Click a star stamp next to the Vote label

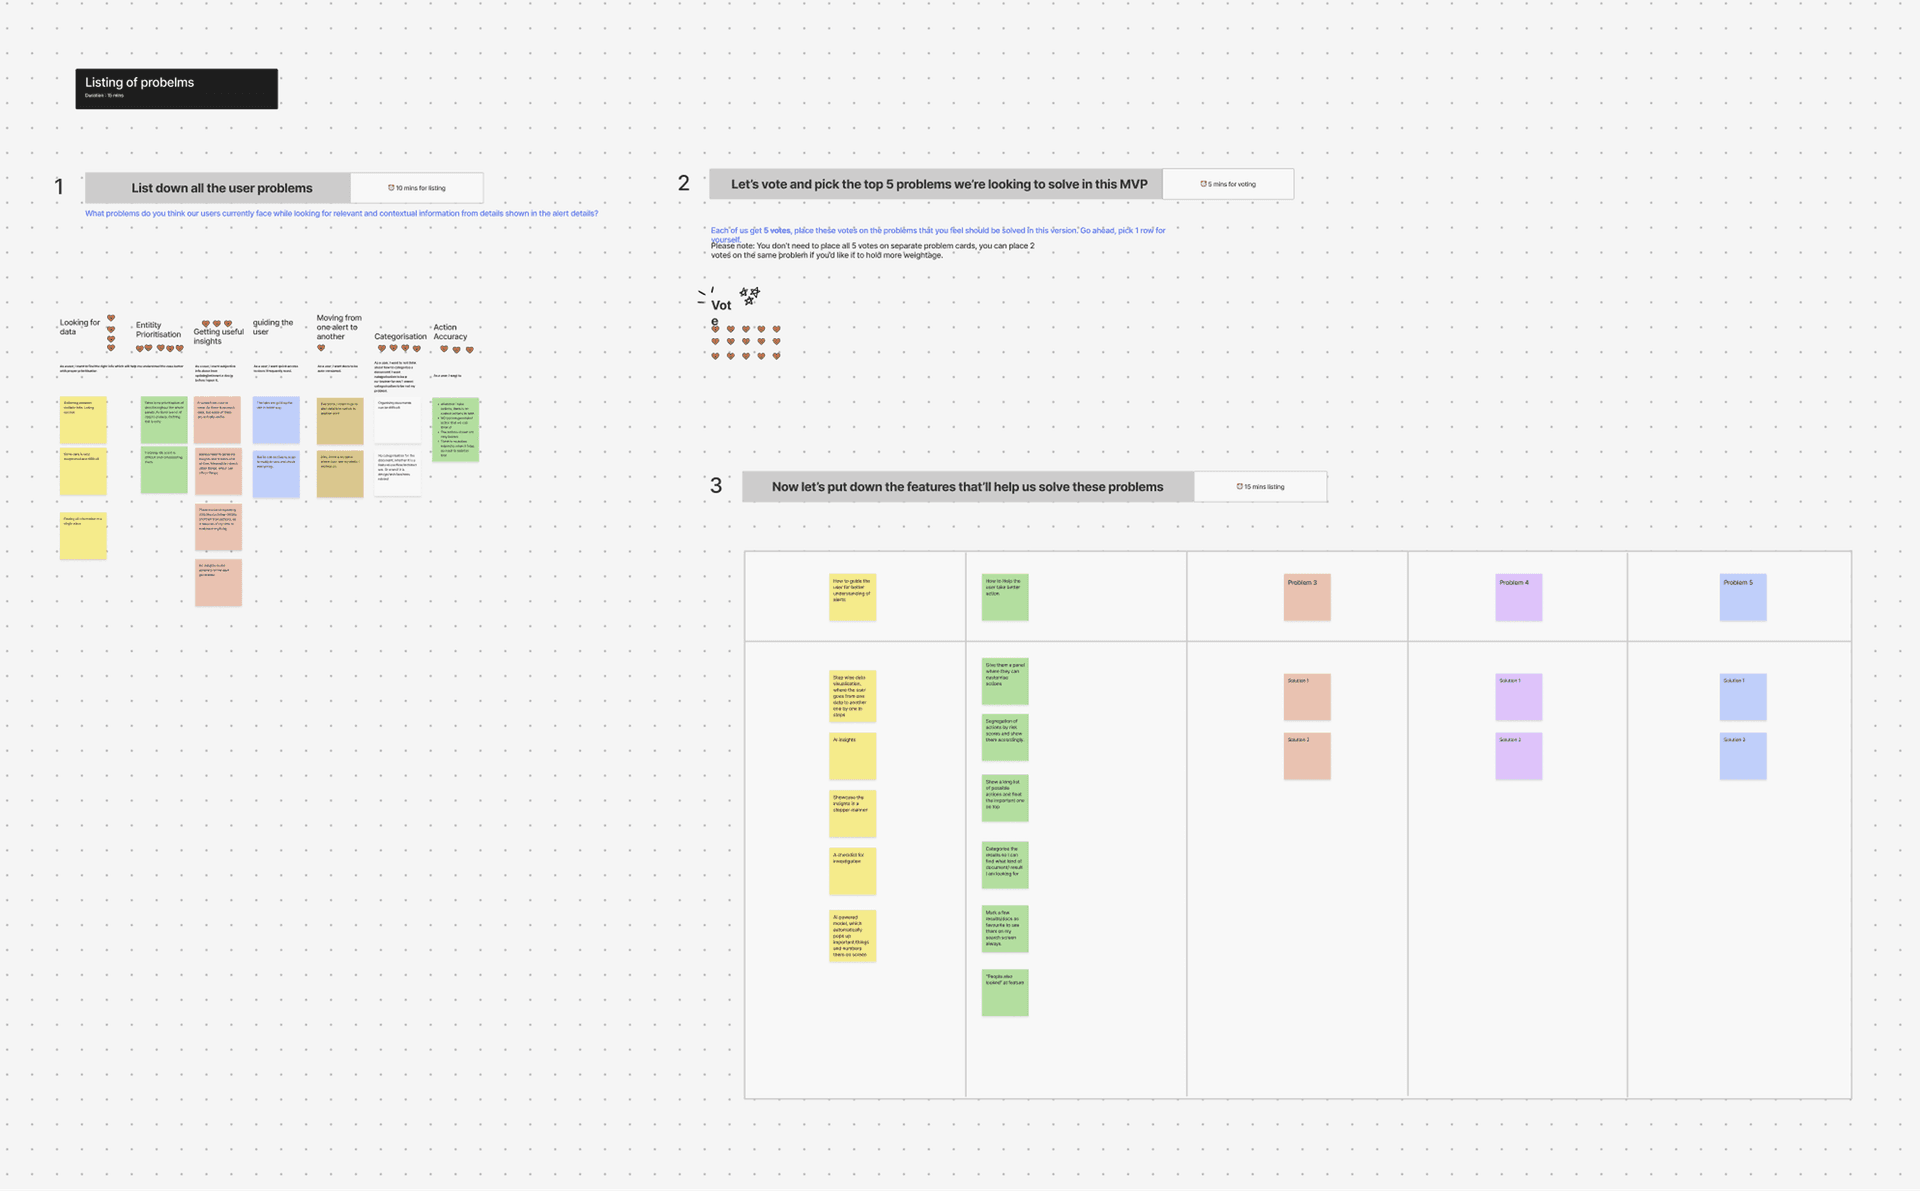click(749, 293)
